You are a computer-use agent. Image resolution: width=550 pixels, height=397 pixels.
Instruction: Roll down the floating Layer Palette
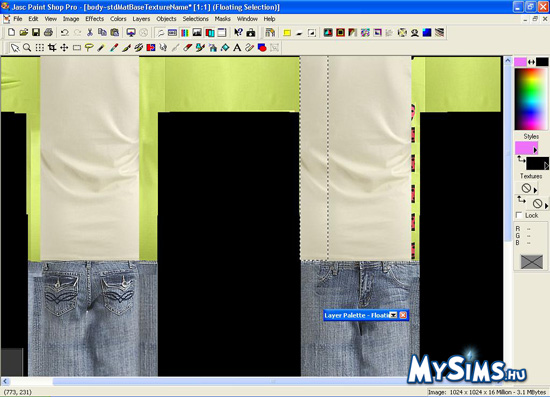(394, 315)
